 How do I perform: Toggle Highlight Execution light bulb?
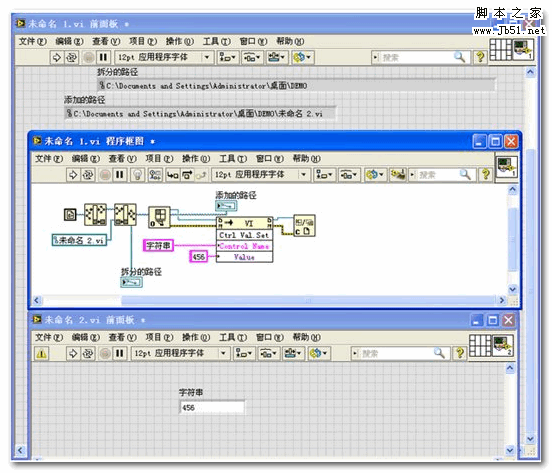(x=138, y=175)
